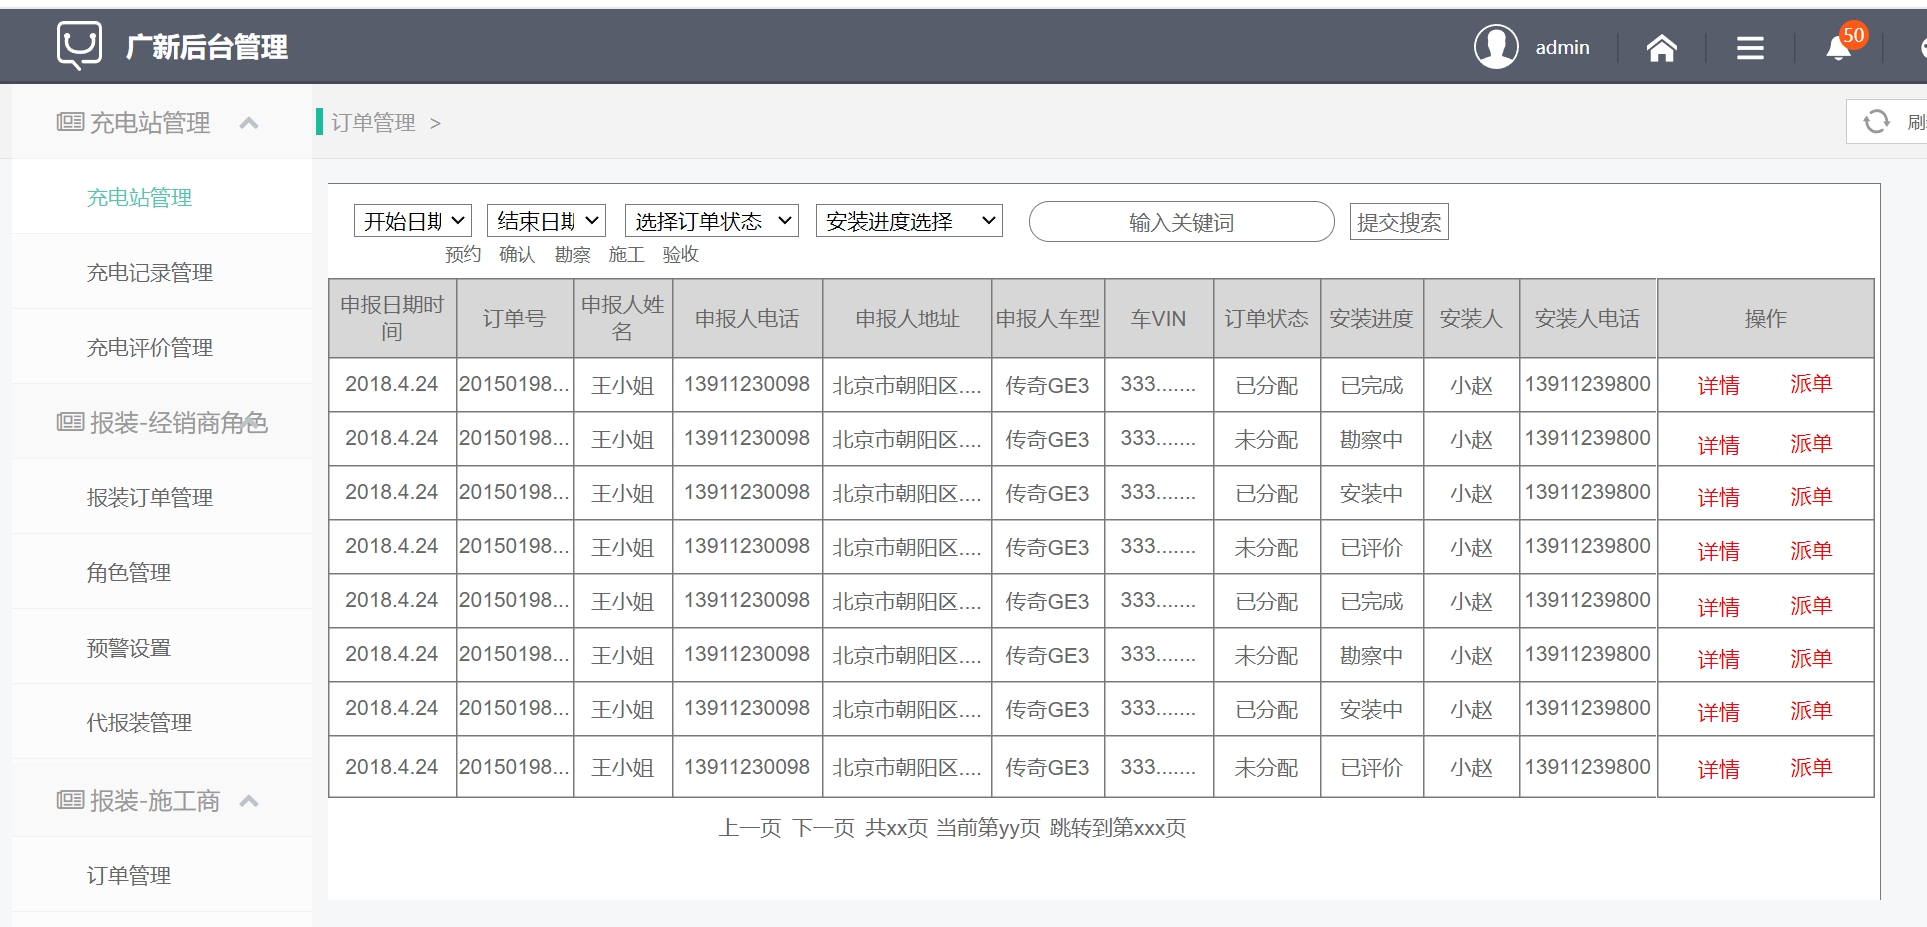The height and width of the screenshot is (927, 1927).
Task: Collapse the 充电站管理 section chevron
Action: coord(249,123)
